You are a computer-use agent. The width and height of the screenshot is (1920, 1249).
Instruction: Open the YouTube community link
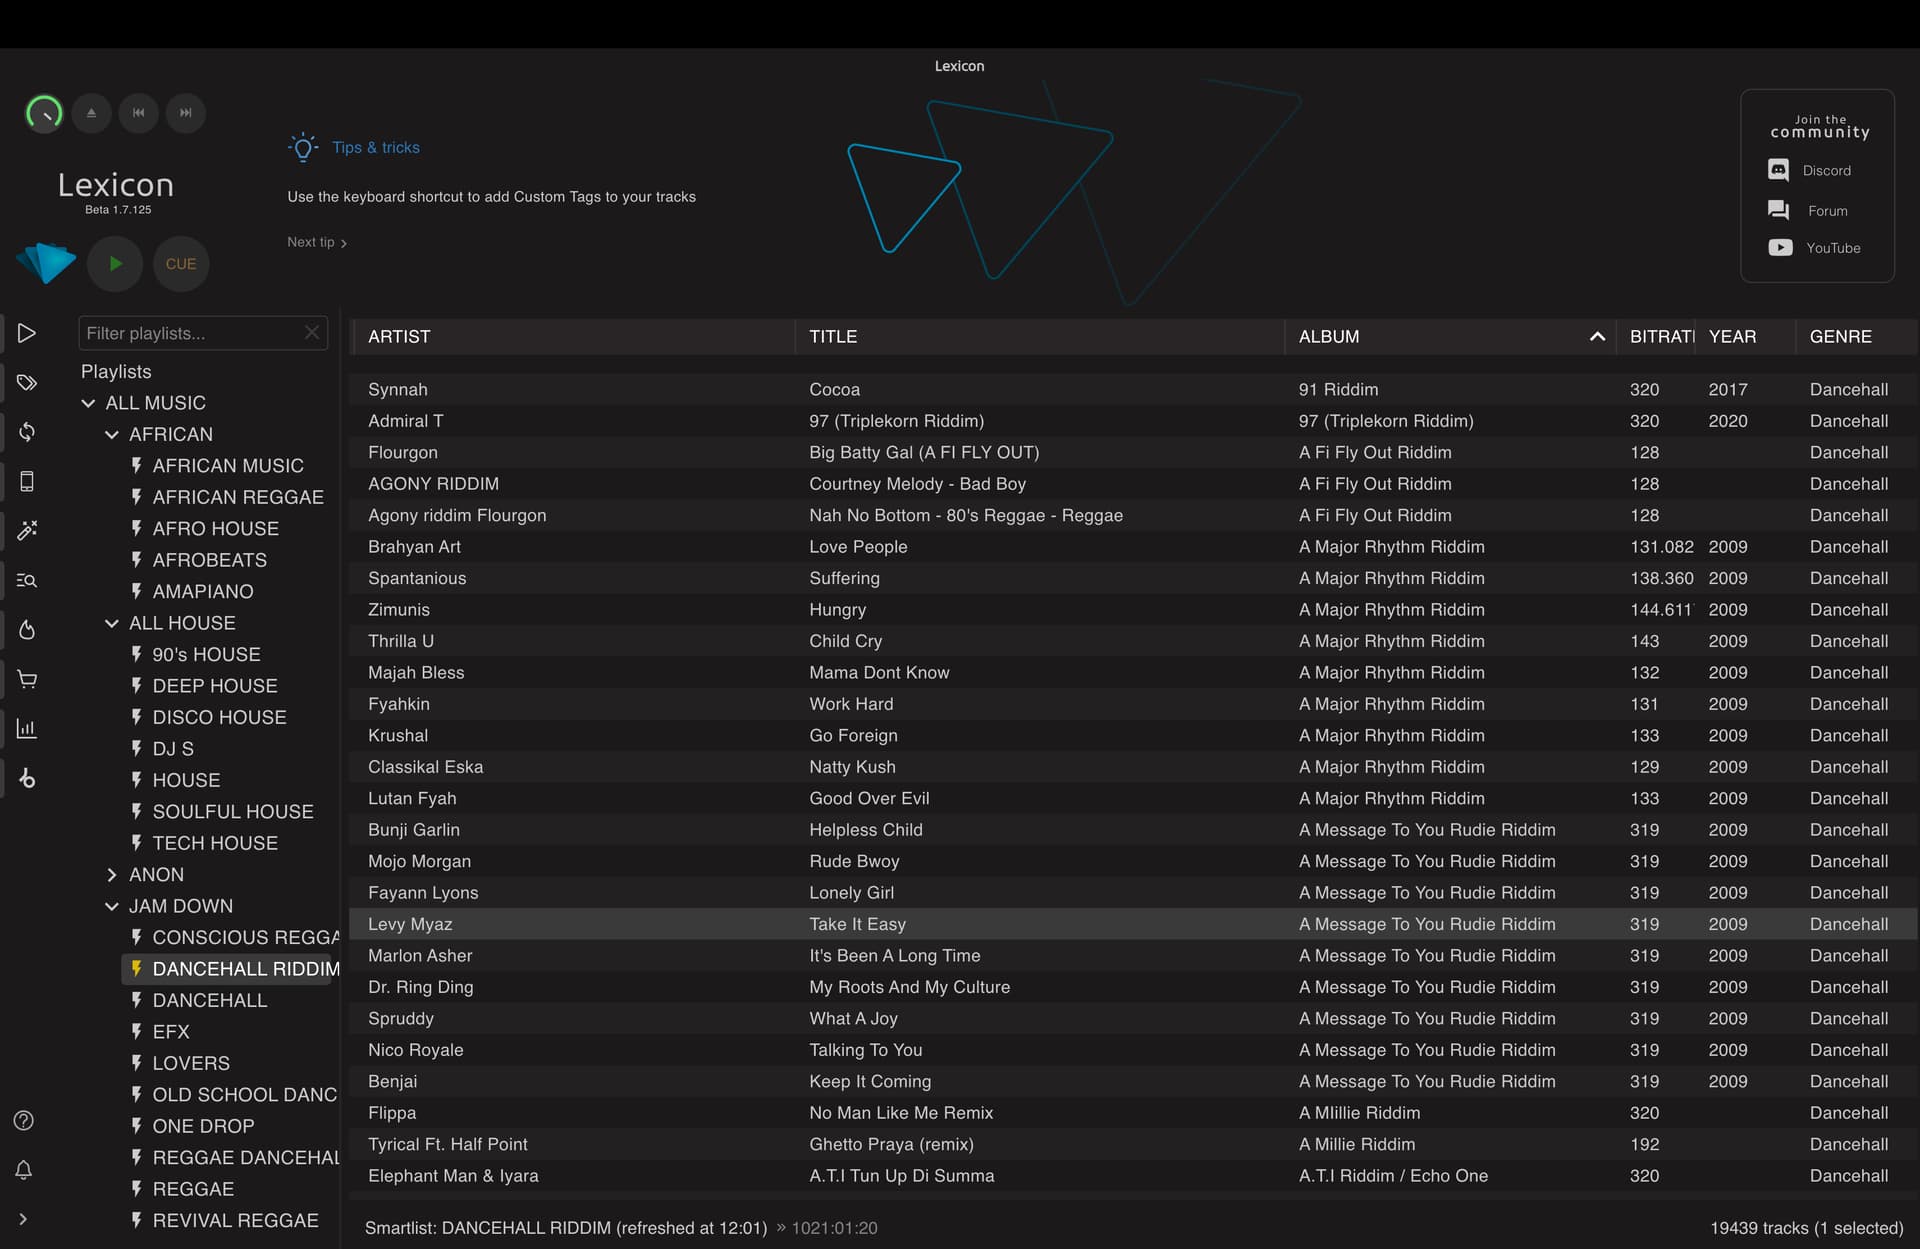click(1814, 248)
